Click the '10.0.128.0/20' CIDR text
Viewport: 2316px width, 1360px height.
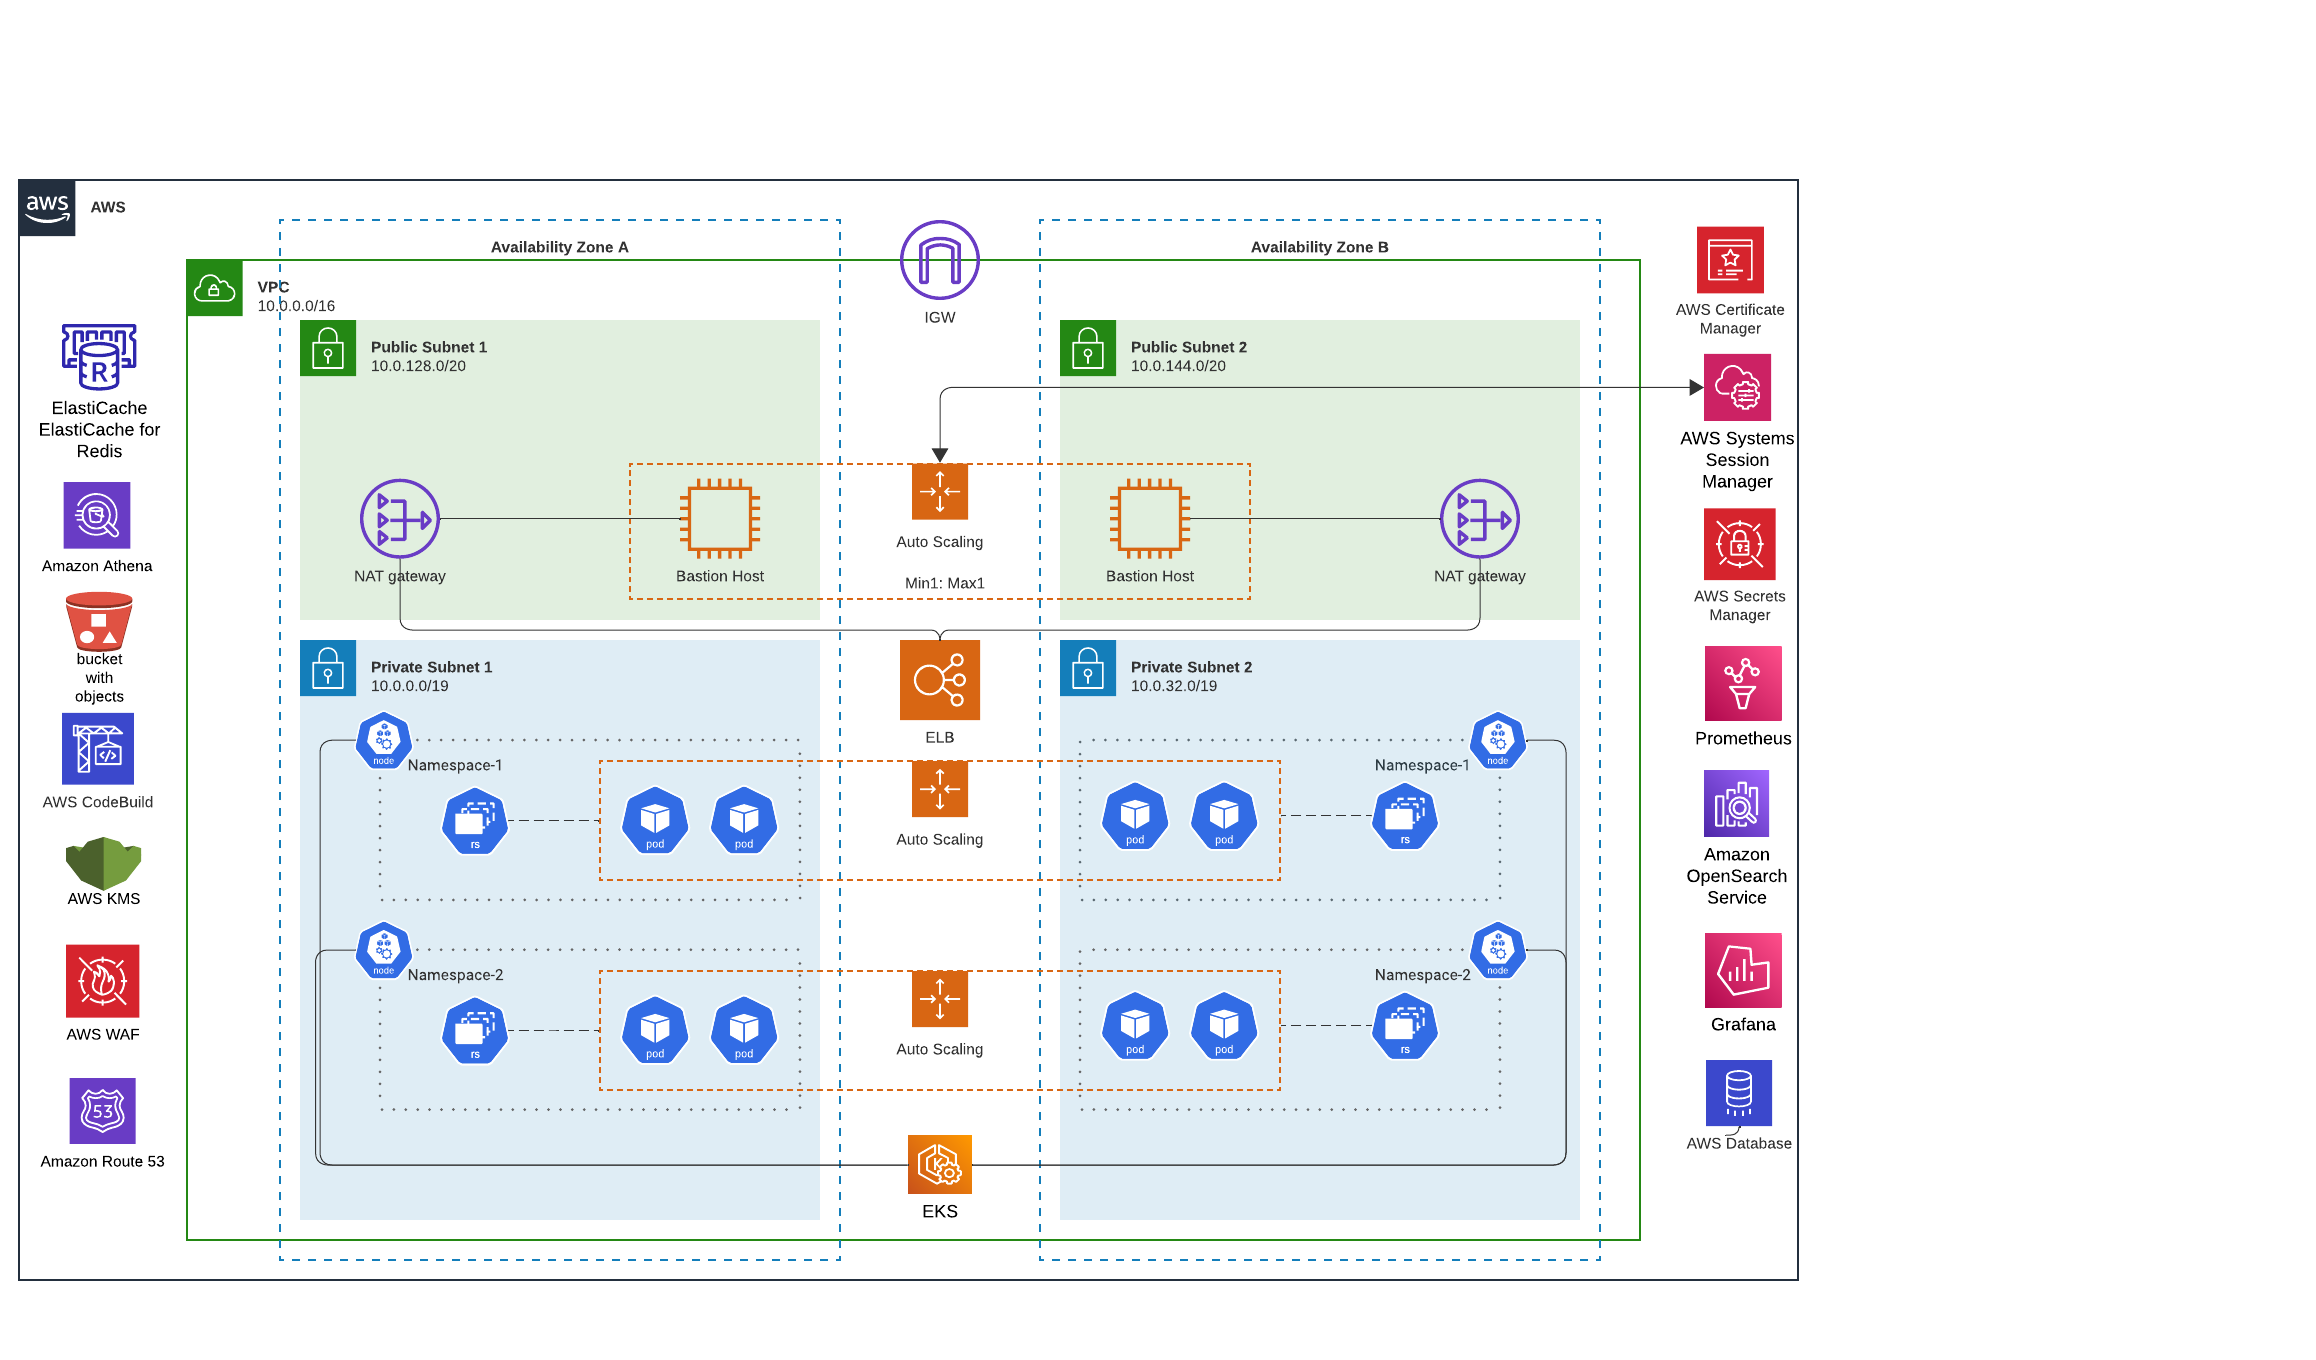point(418,366)
